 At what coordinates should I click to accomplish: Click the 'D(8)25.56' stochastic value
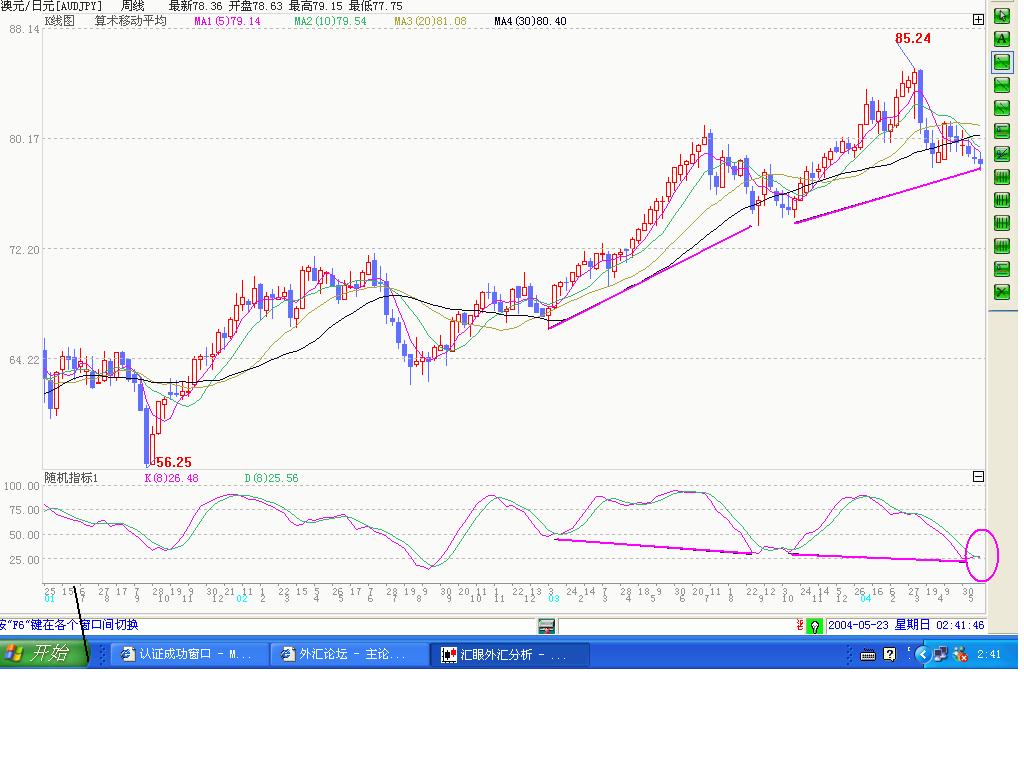click(x=271, y=478)
